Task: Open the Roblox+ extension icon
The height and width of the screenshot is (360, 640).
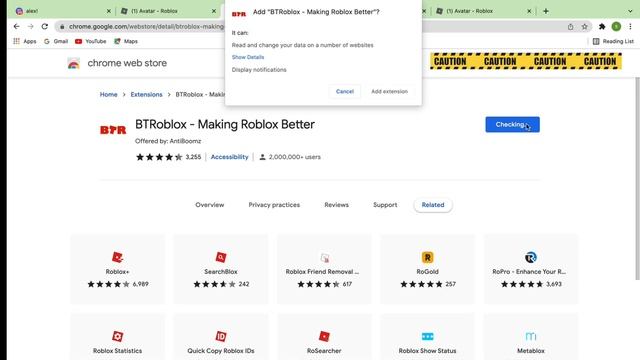Action: coord(118,257)
